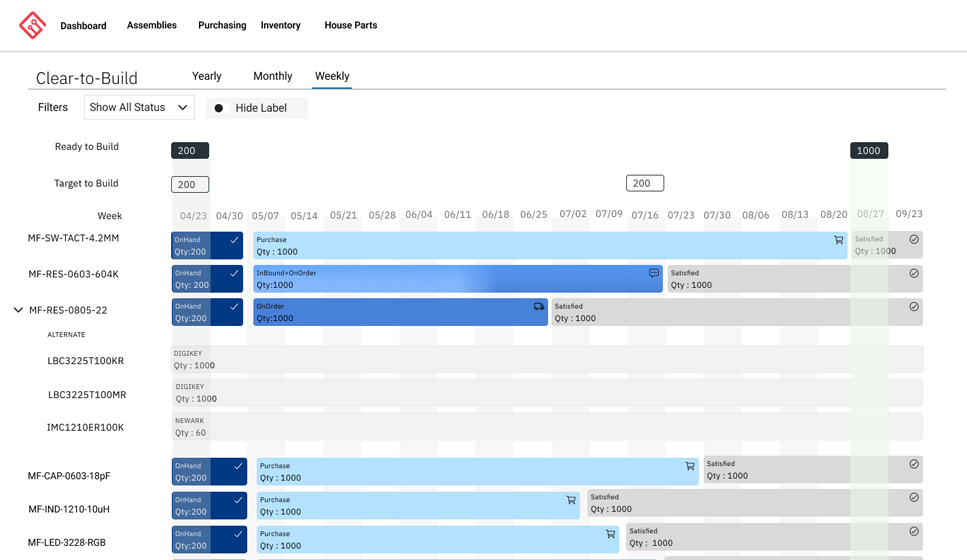Click truck icon on MF-RES-0805-22 OnOrder bar
The height and width of the screenshot is (560, 967).
539,307
